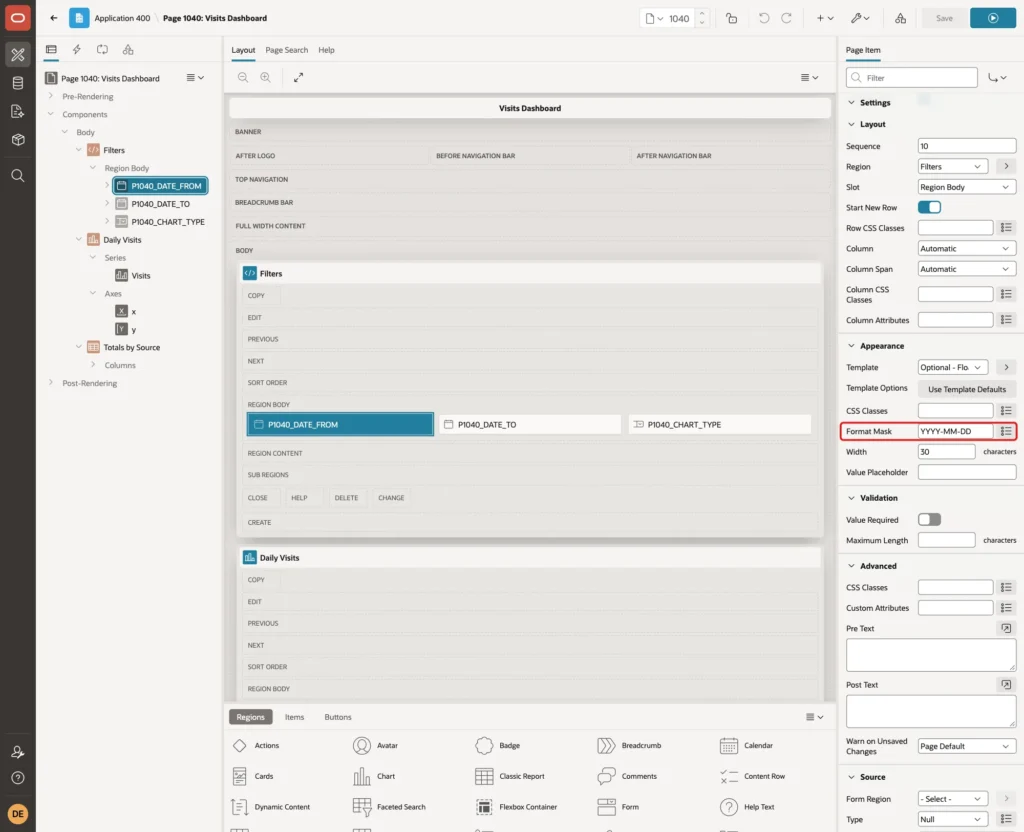Switch to the Page Search tab

pyautogui.click(x=286, y=50)
